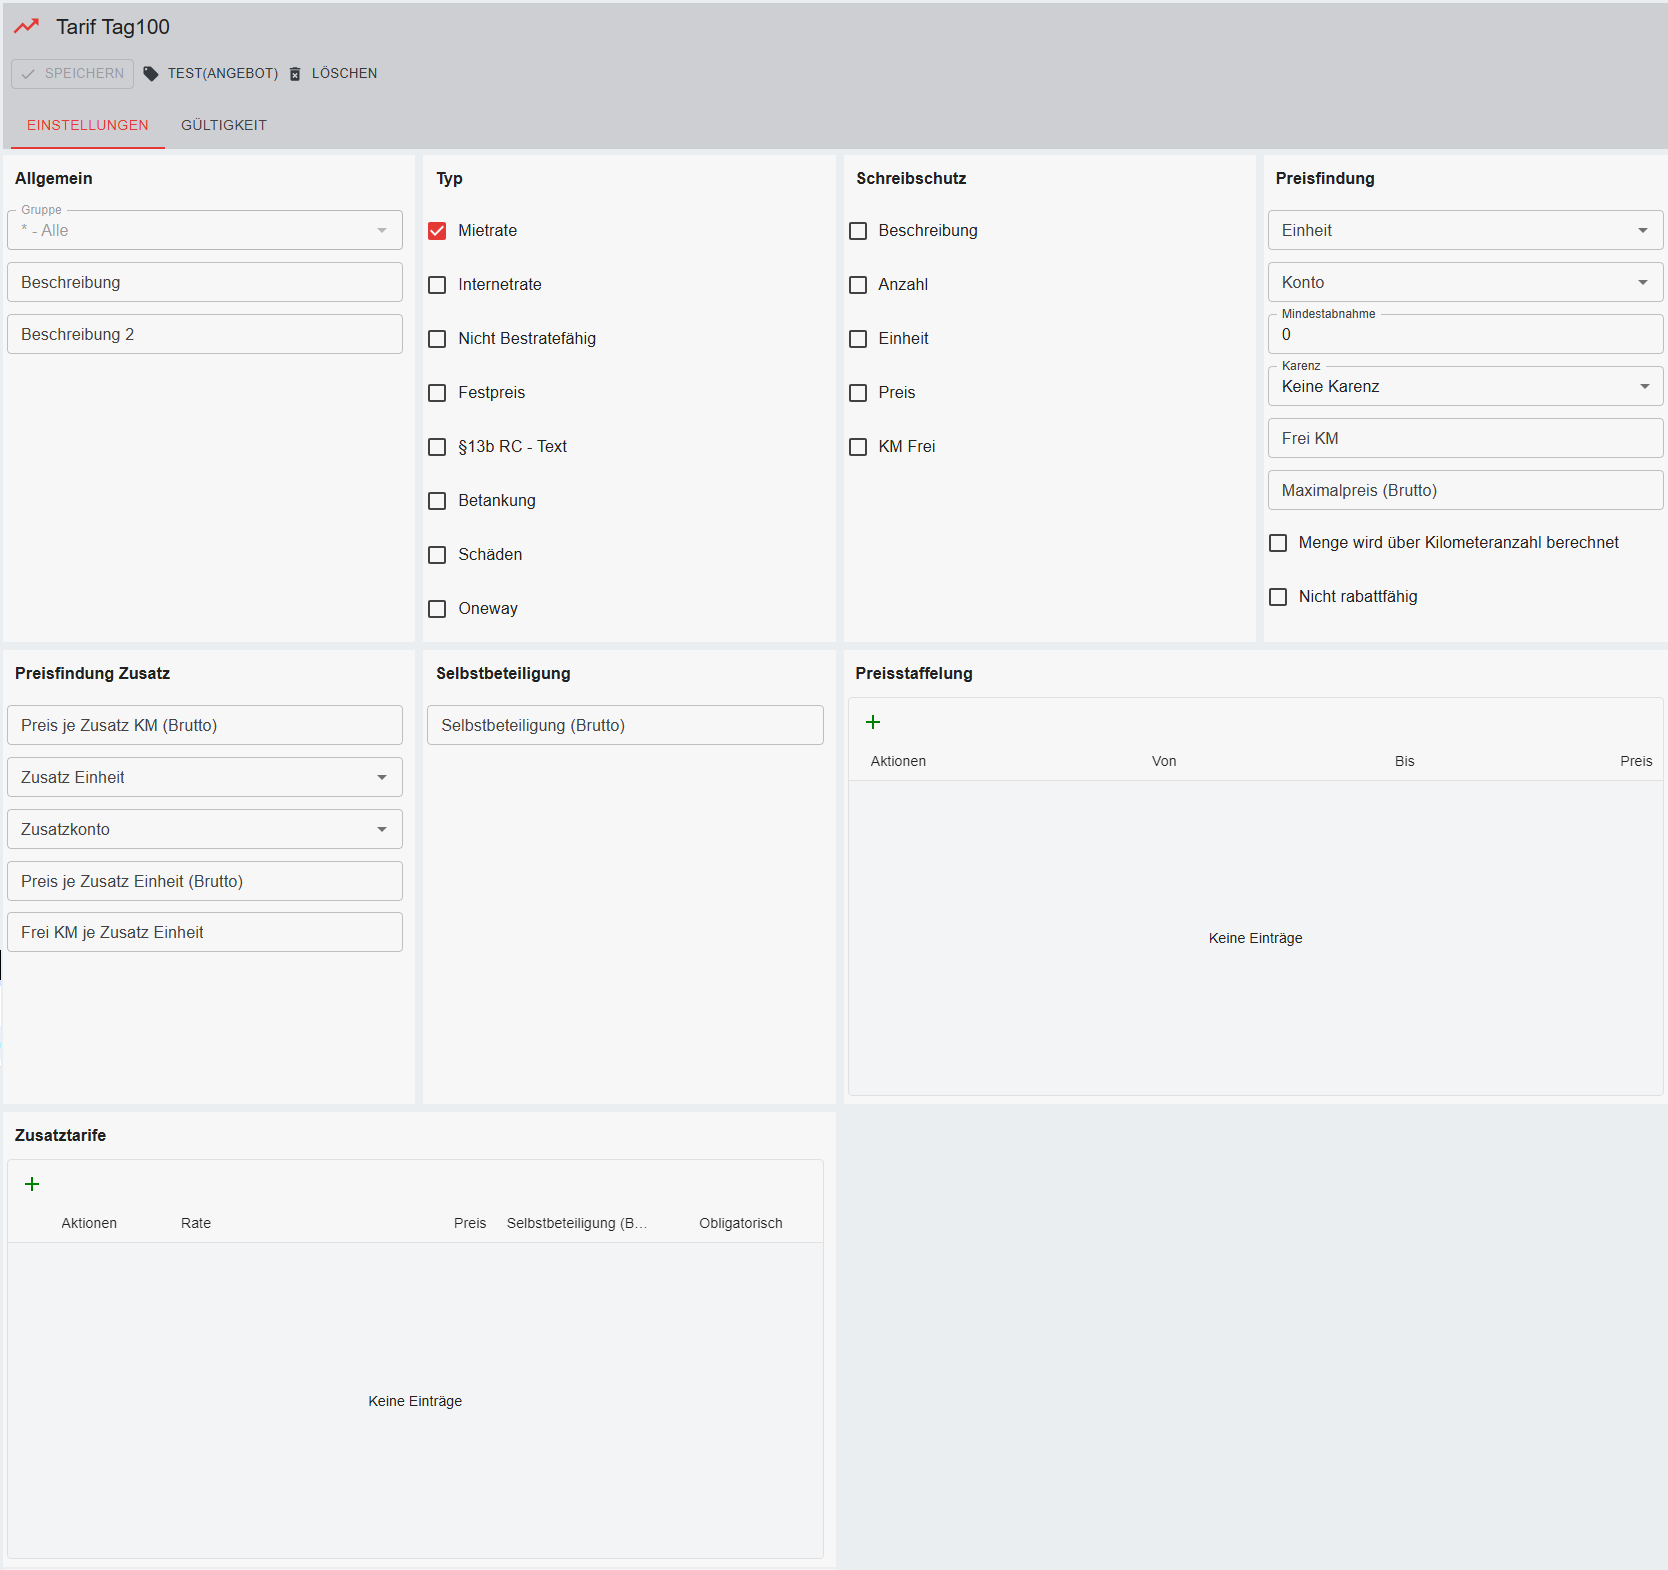Image resolution: width=1668 pixels, height=1570 pixels.
Task: Click the checkmark icon on the SPEICHERN button
Action: point(28,74)
